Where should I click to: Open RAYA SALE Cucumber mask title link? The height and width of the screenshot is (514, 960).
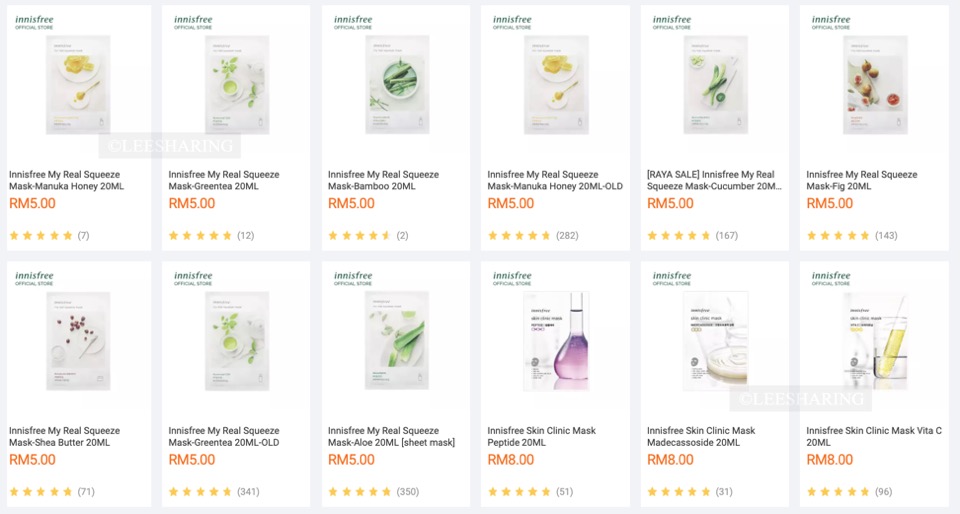[x=715, y=180]
